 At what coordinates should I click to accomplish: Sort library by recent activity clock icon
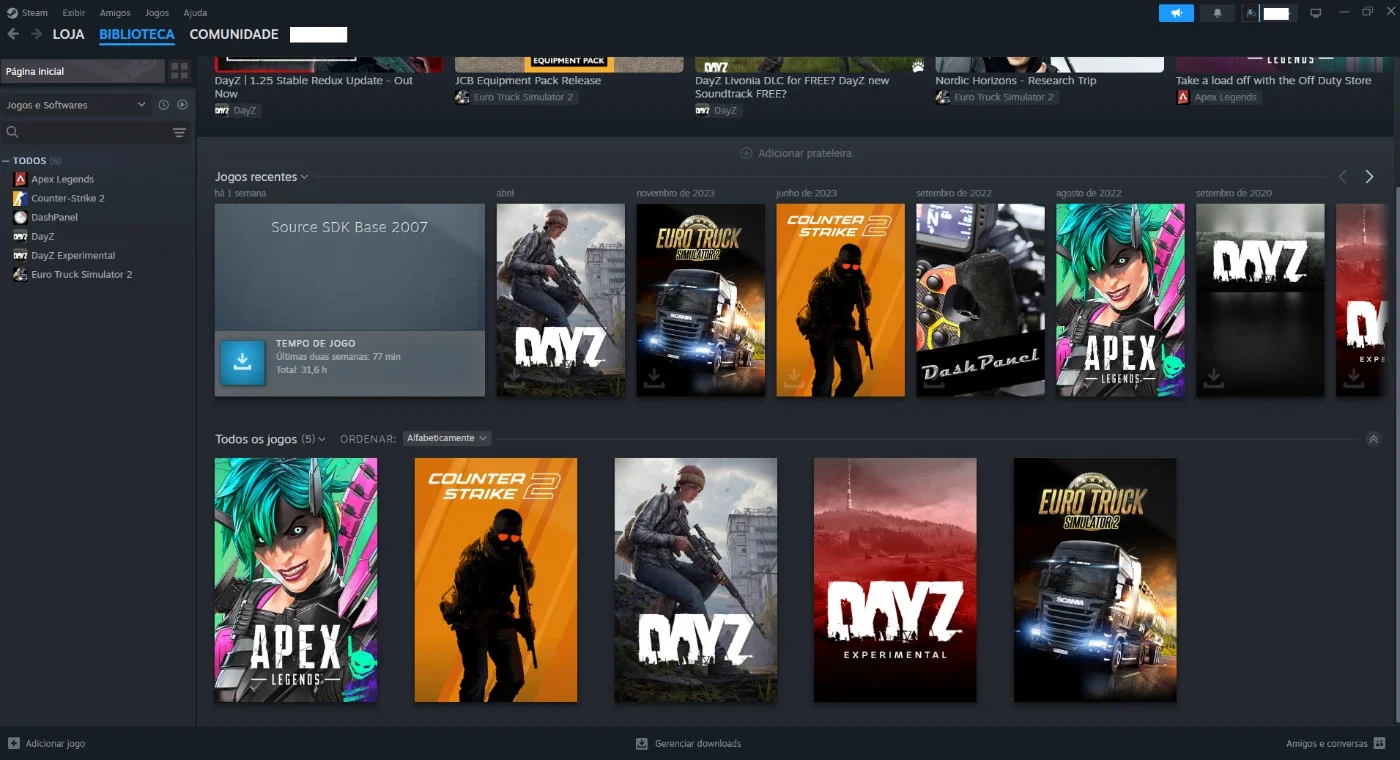coord(164,105)
